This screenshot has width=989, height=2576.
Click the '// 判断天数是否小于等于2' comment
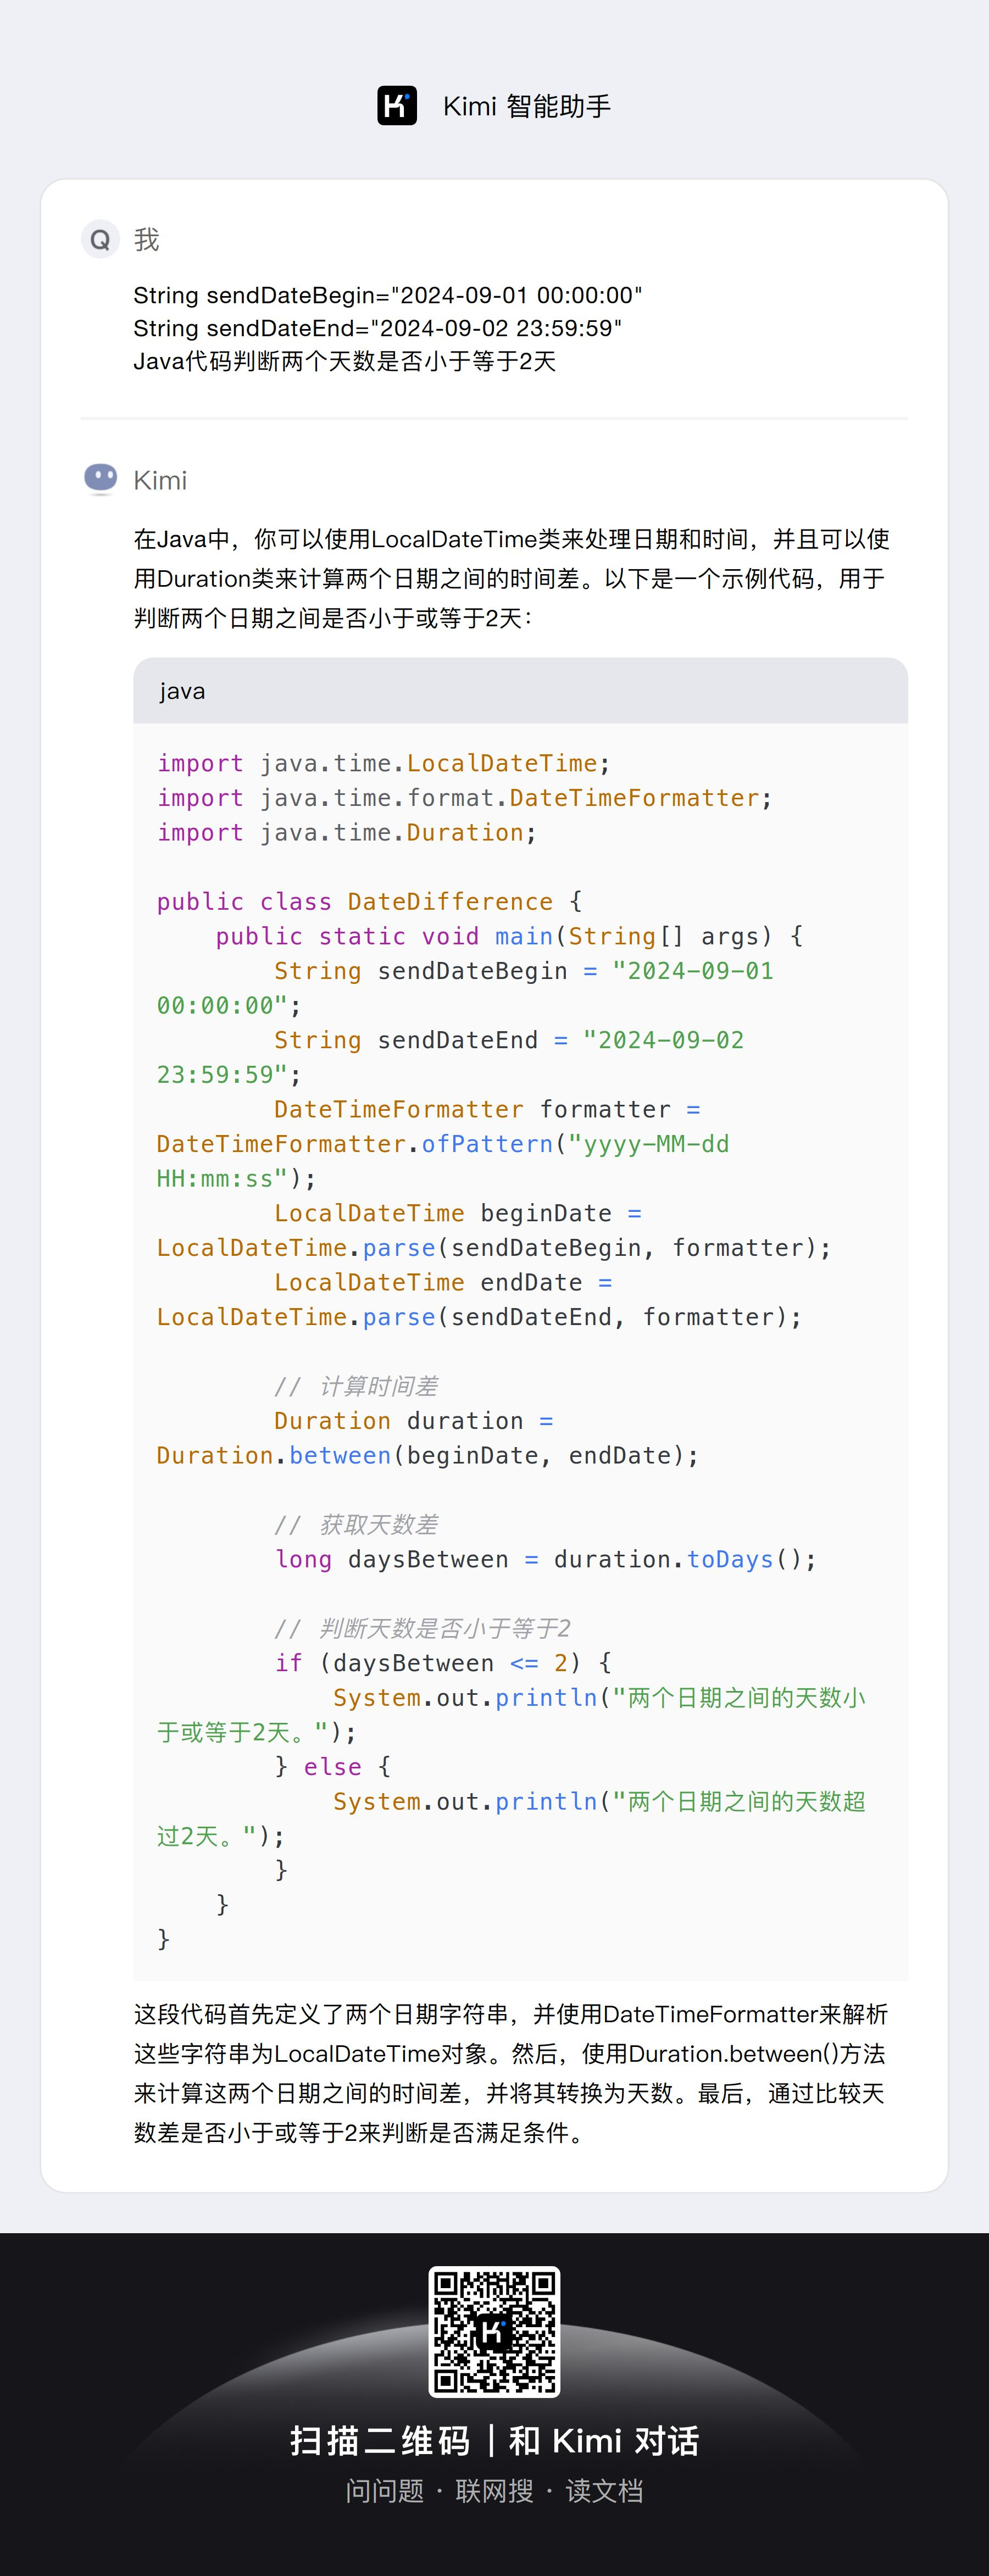[x=422, y=1629]
